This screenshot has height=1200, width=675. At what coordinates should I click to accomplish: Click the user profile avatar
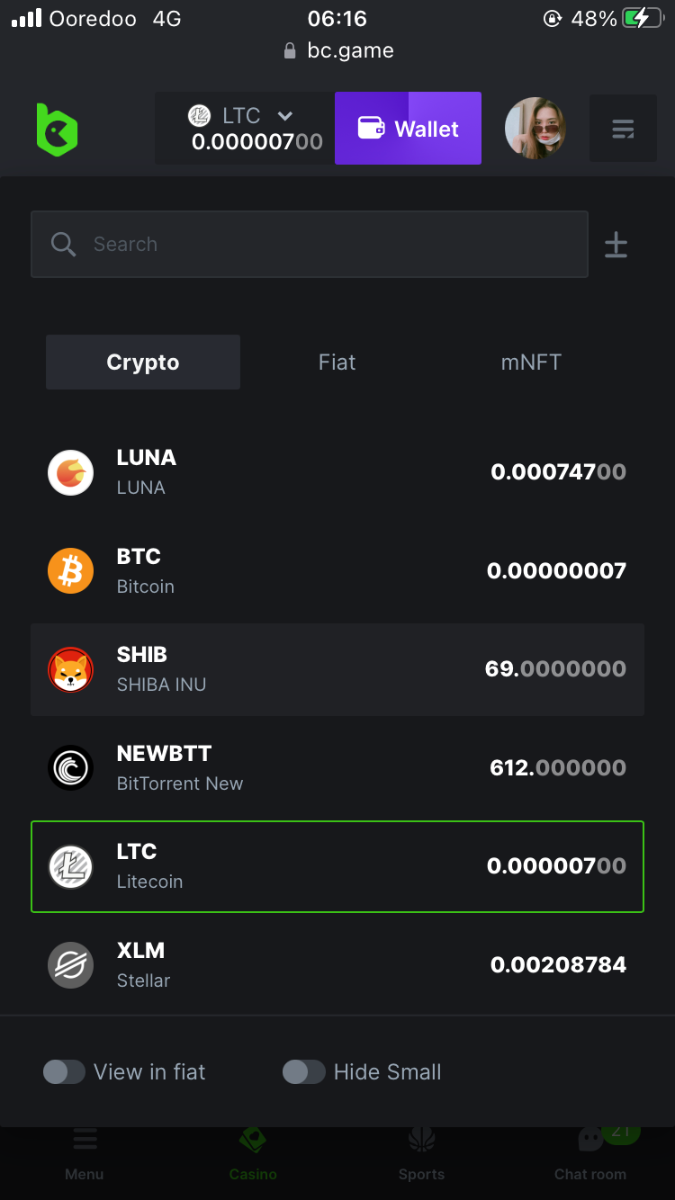click(535, 129)
